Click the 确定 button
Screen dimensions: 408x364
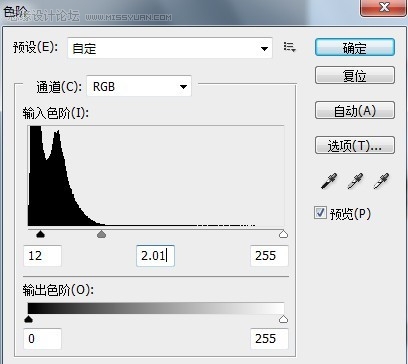[355, 47]
